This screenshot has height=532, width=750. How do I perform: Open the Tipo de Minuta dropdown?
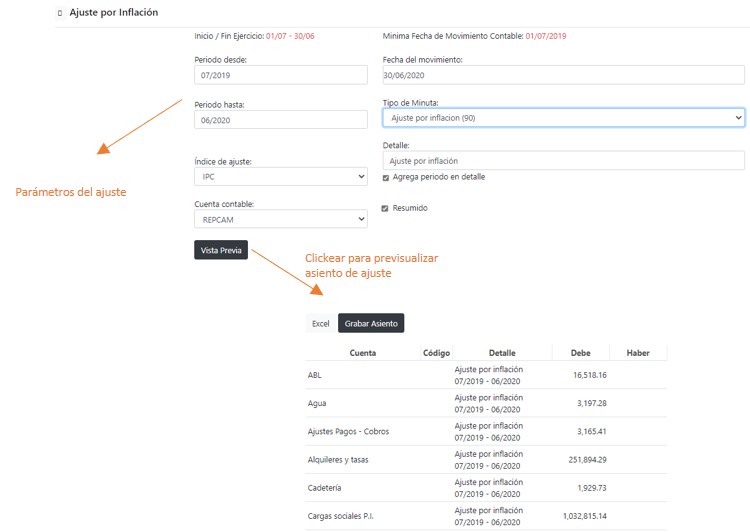coord(563,118)
